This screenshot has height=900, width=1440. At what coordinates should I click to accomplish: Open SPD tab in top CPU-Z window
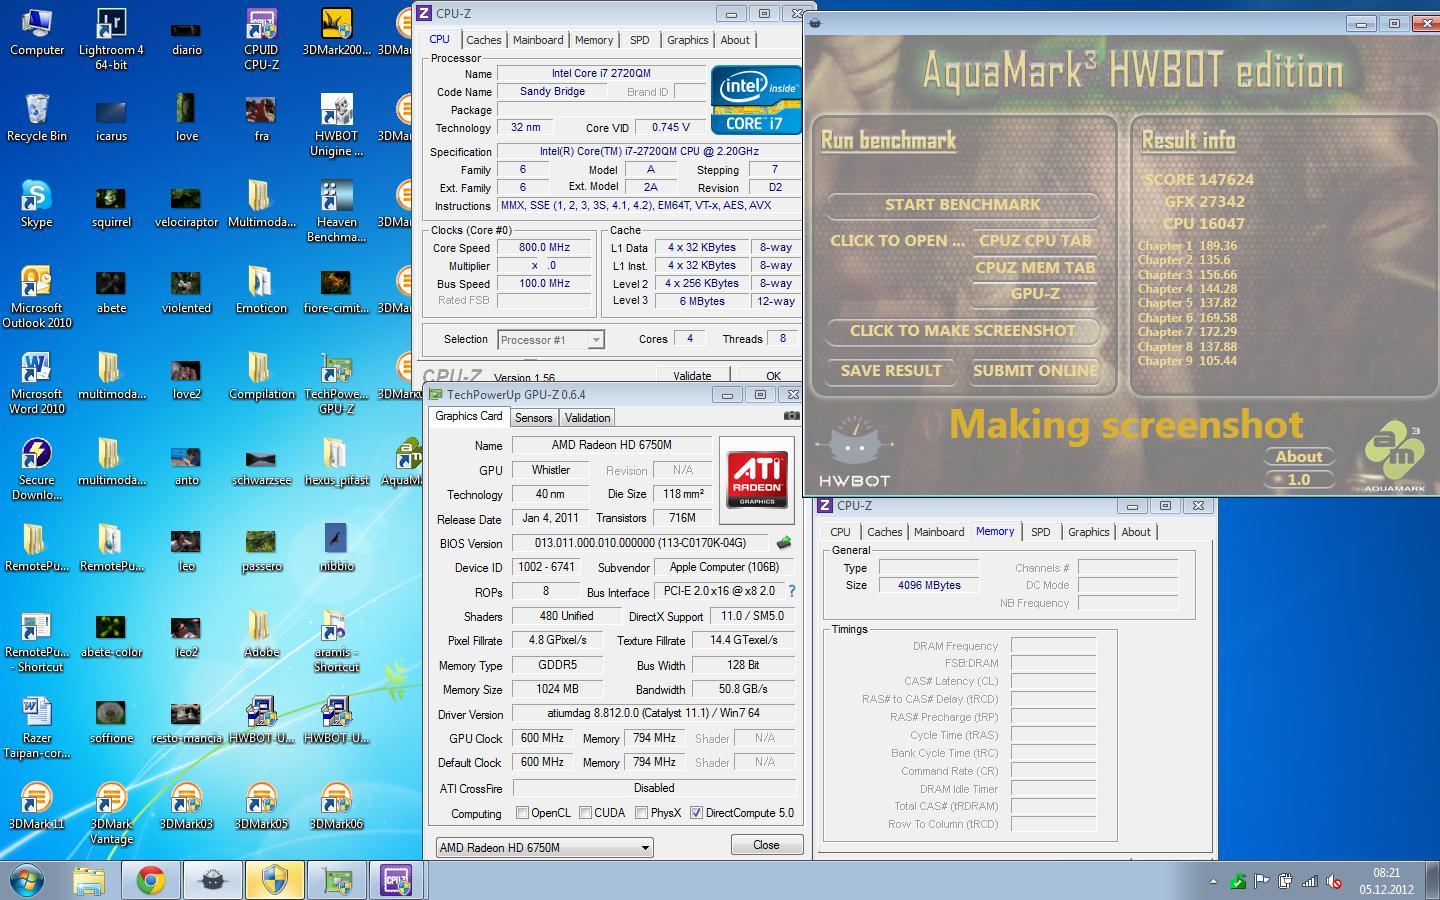click(640, 40)
